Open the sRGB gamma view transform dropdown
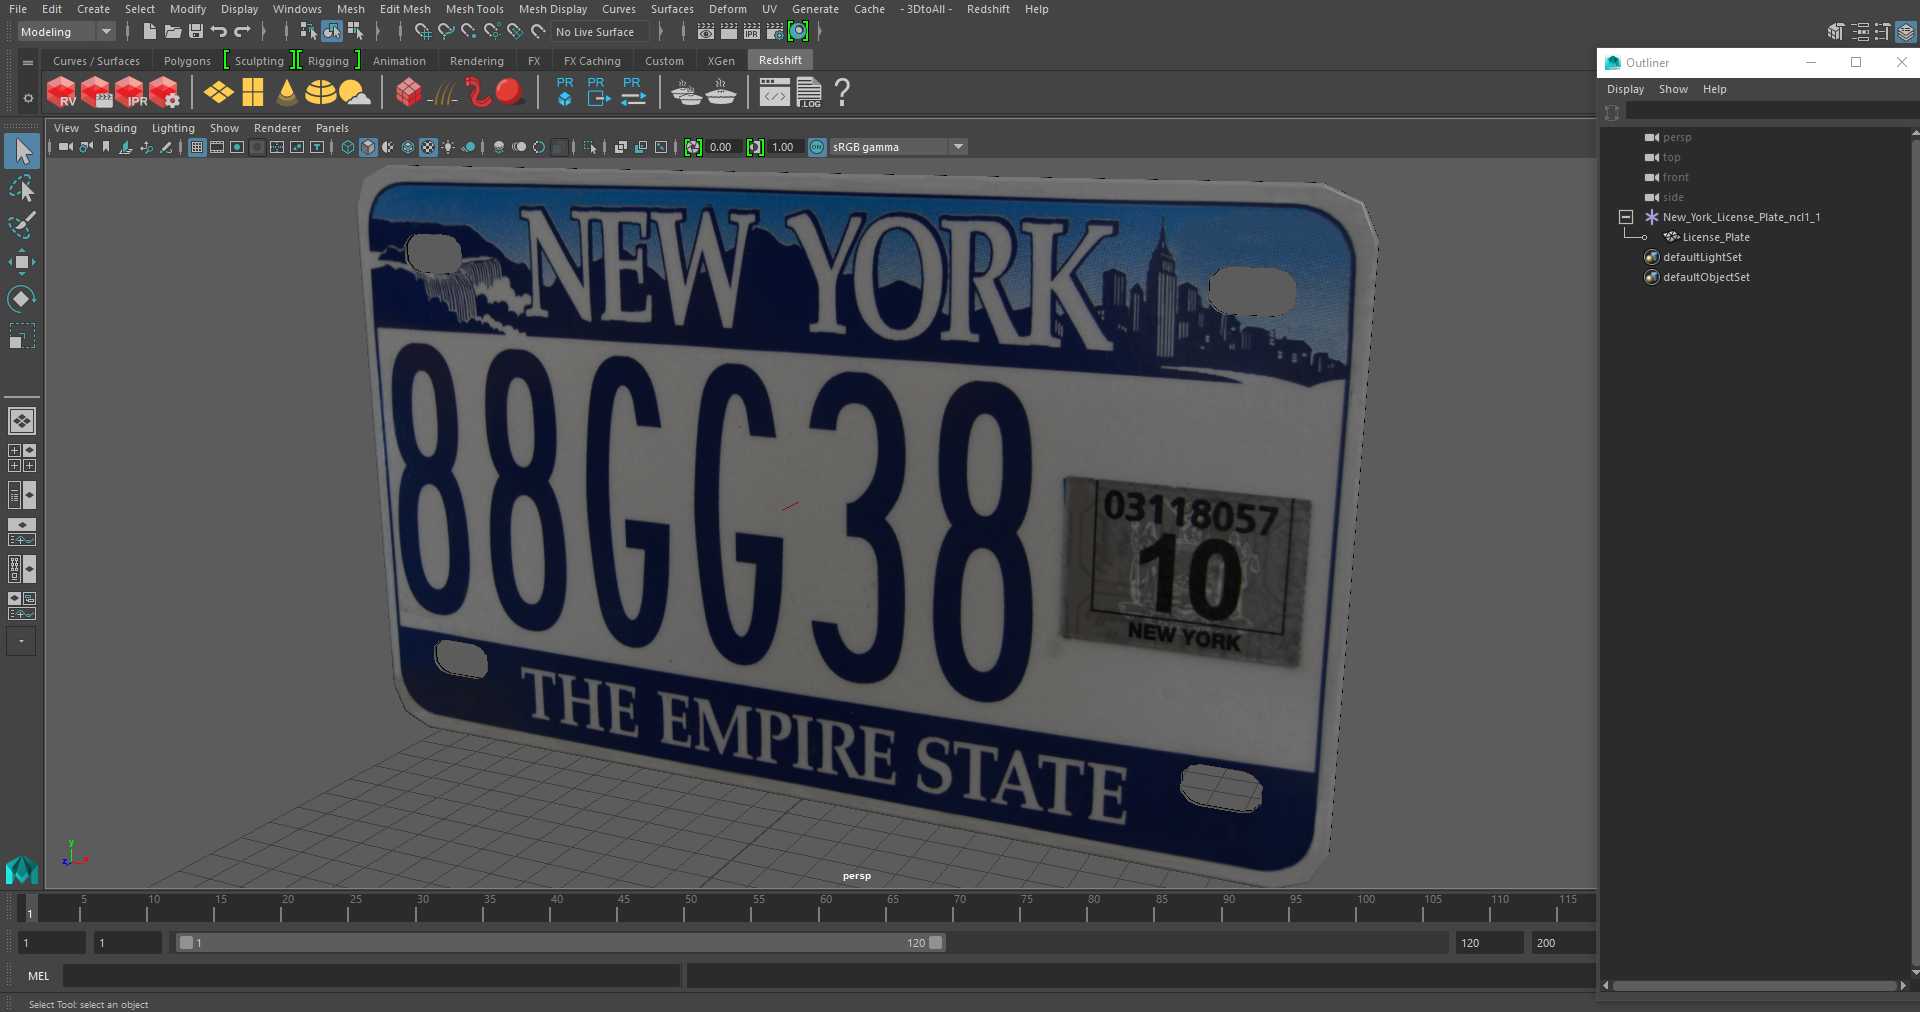The image size is (1920, 1012). tap(898, 147)
